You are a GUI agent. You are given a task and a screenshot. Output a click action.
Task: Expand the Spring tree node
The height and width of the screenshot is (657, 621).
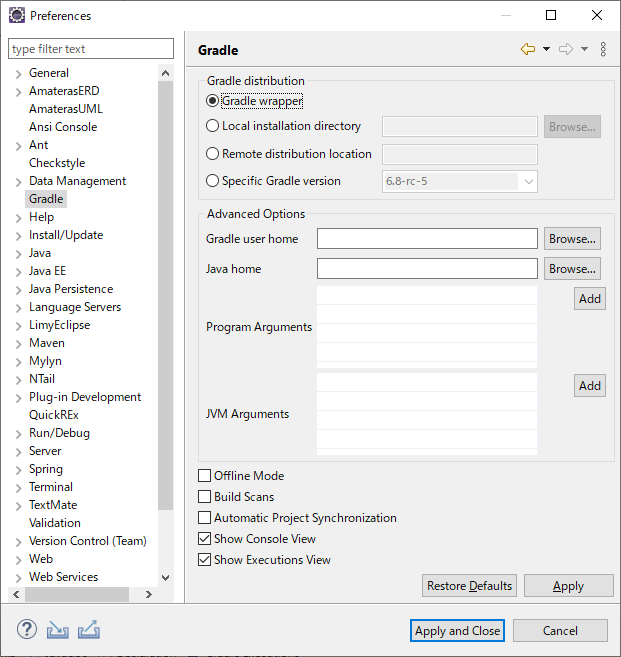[18, 471]
